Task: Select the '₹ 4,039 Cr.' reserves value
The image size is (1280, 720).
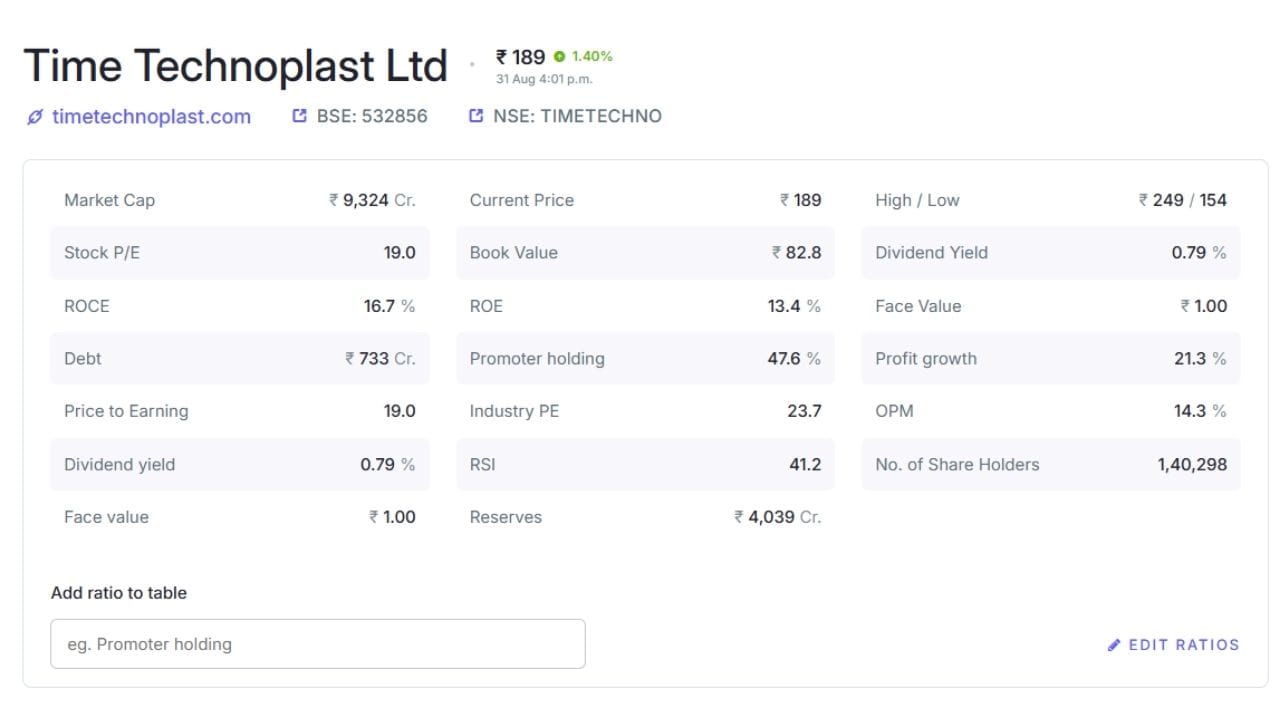Action: 777,517
